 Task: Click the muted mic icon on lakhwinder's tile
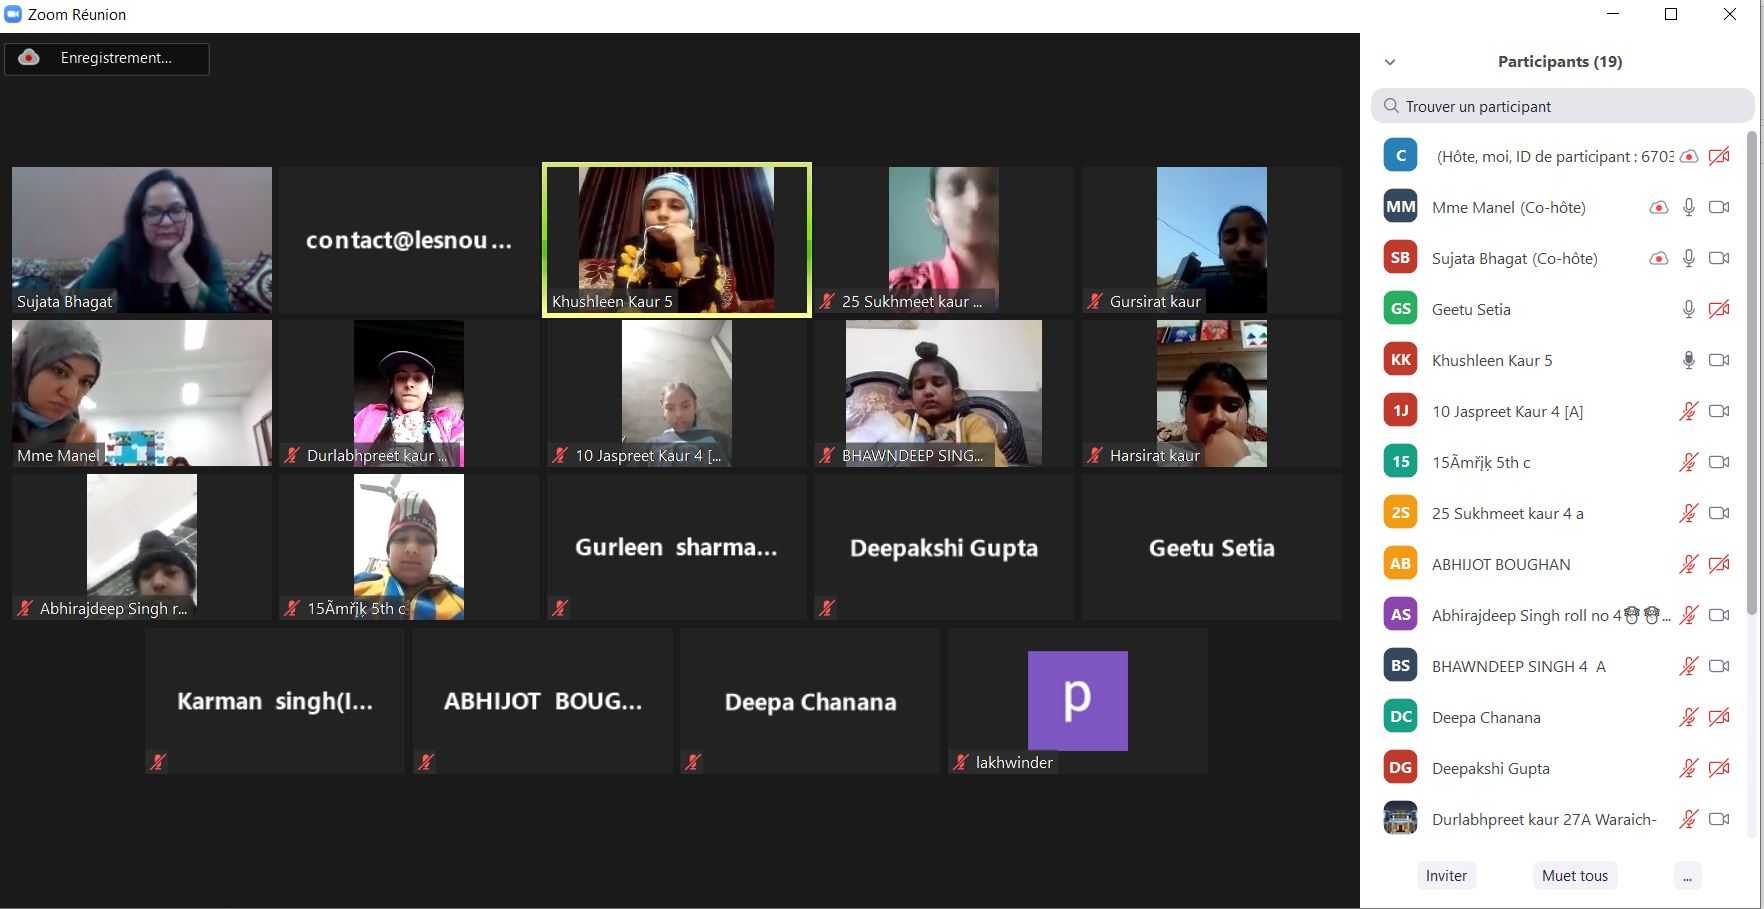click(961, 763)
